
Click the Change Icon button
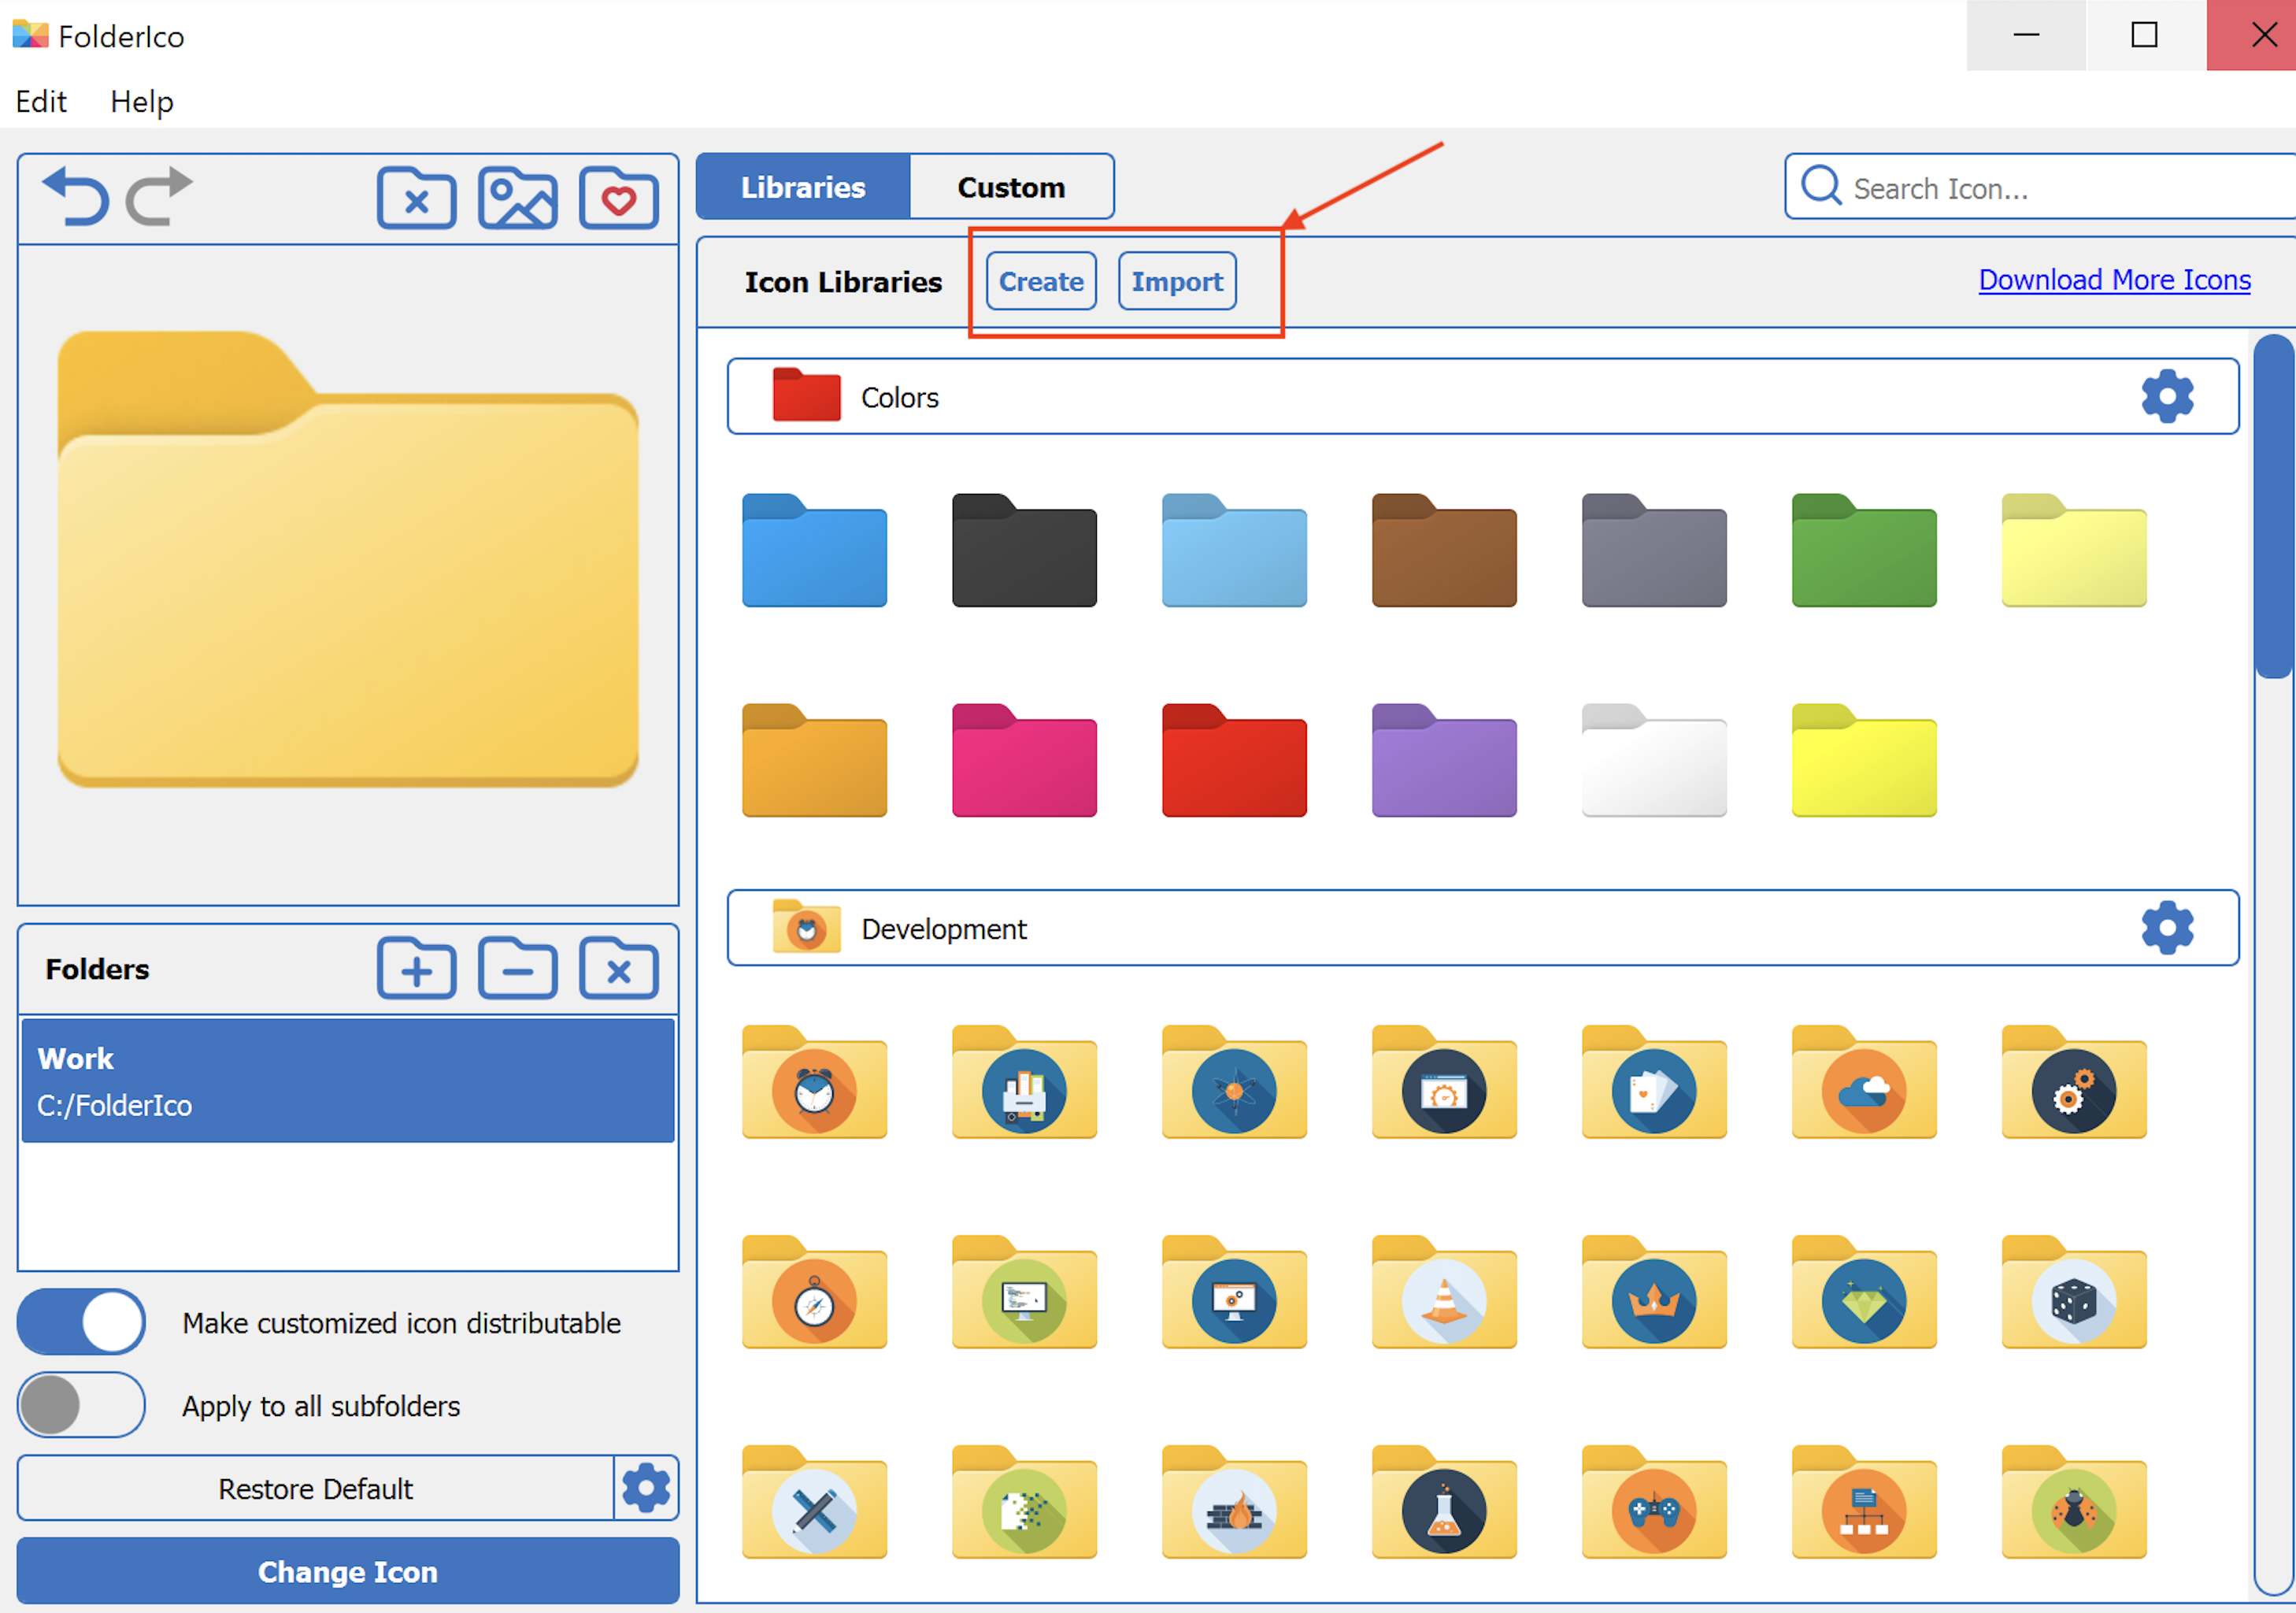pos(348,1571)
